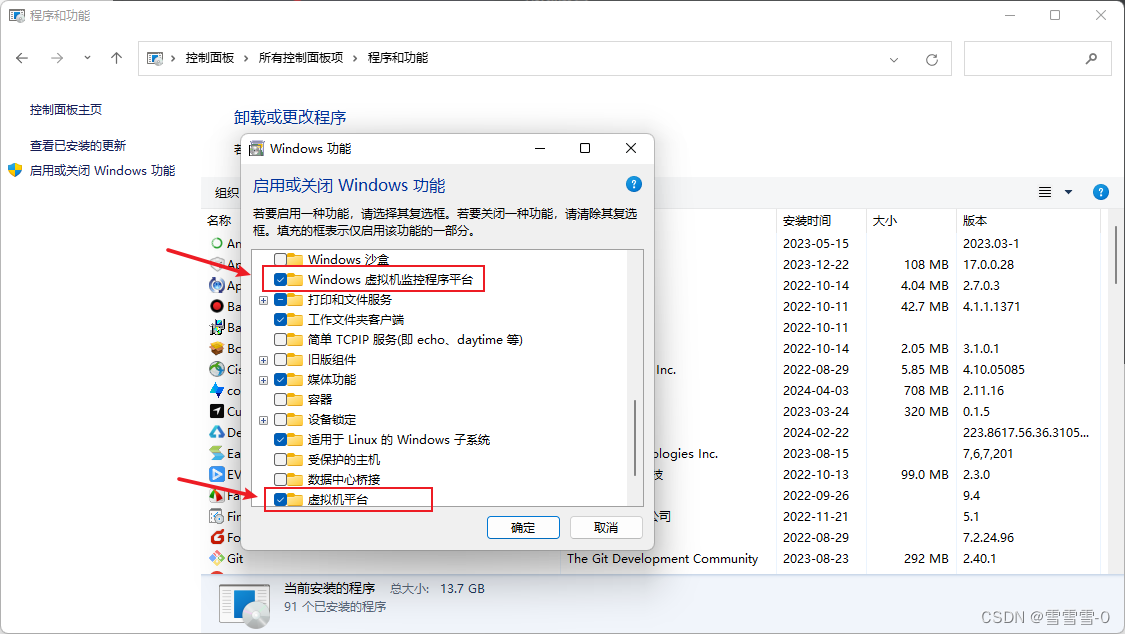
Task: Expand the 媒体功能 tree node
Action: (263, 380)
